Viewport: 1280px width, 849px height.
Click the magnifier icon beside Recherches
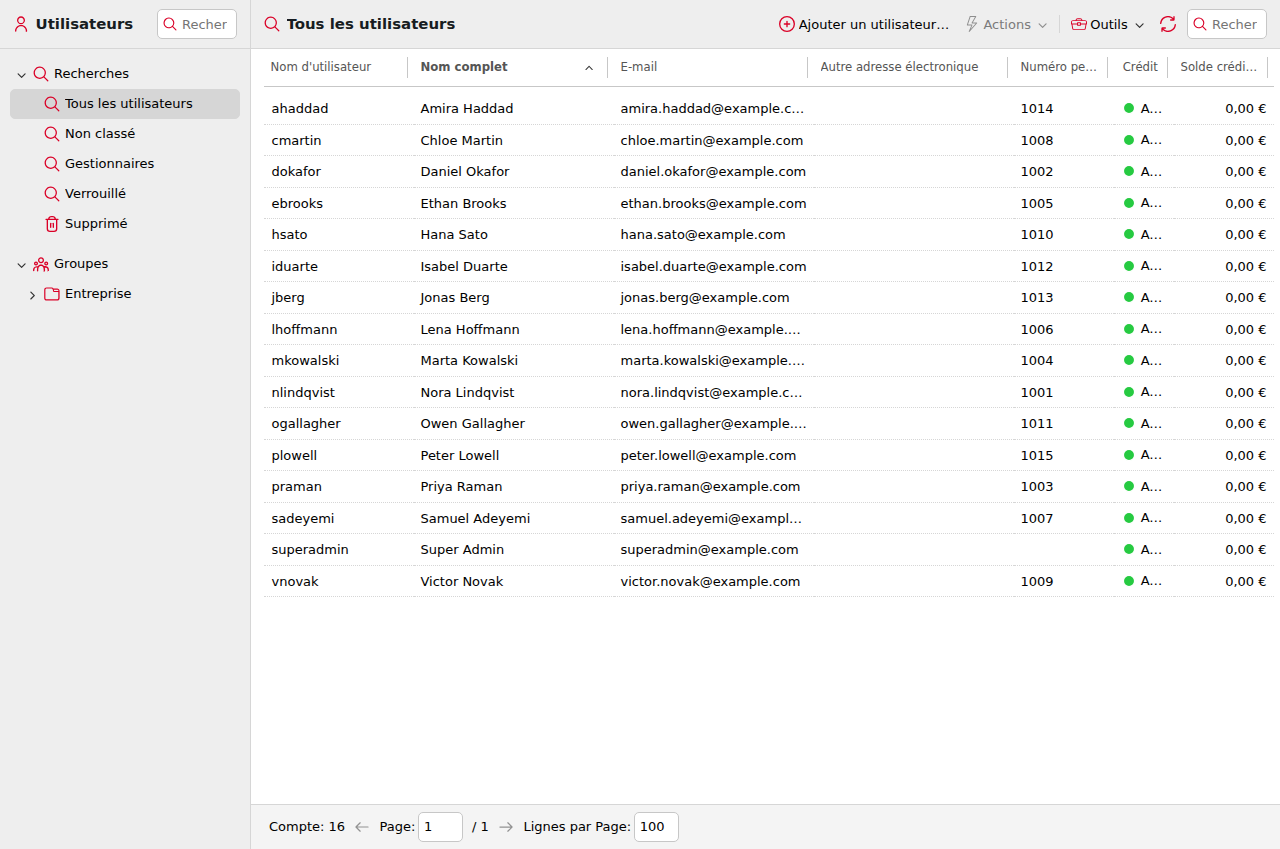(x=41, y=73)
